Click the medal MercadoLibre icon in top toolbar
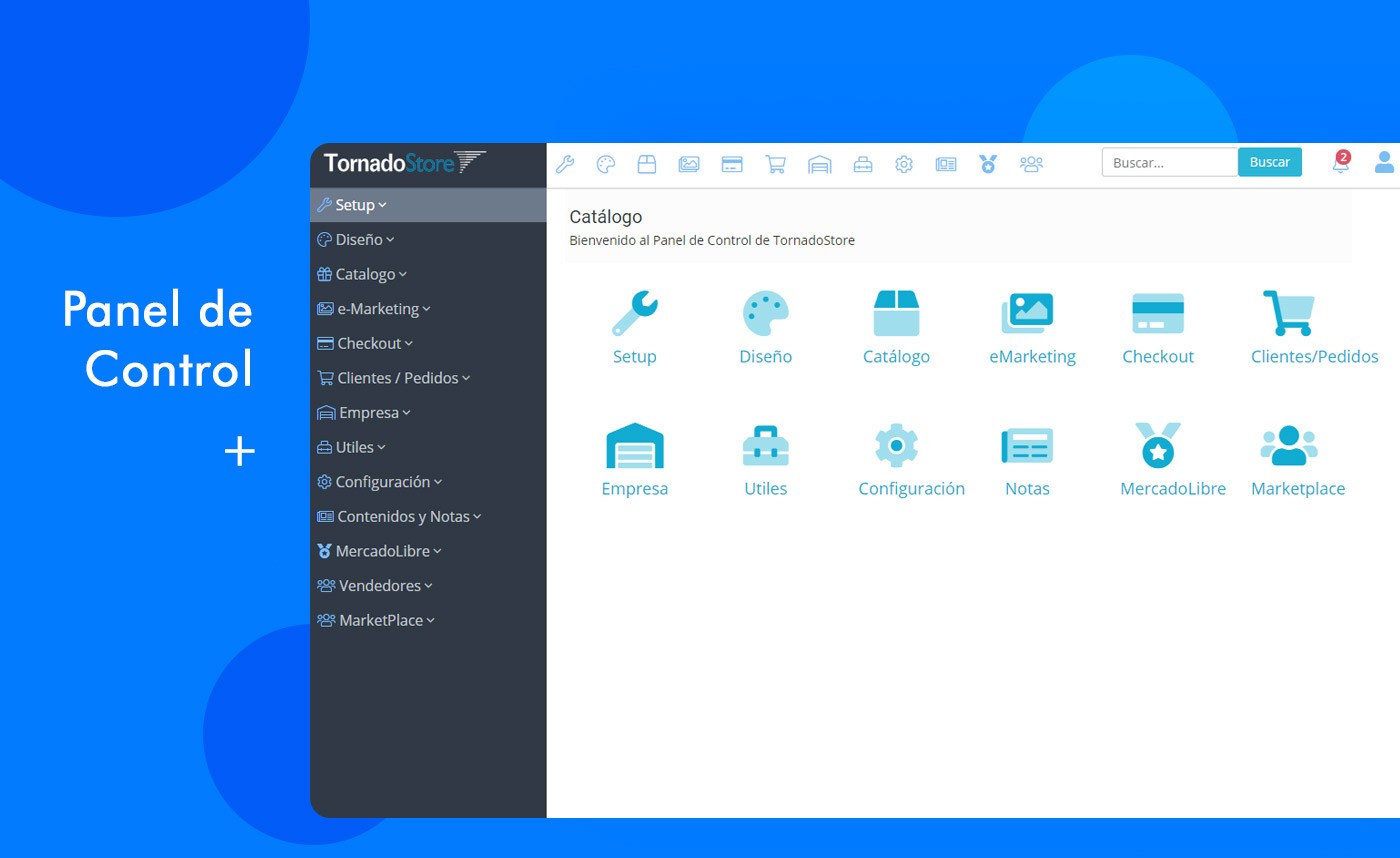This screenshot has width=1400, height=858. [988, 164]
